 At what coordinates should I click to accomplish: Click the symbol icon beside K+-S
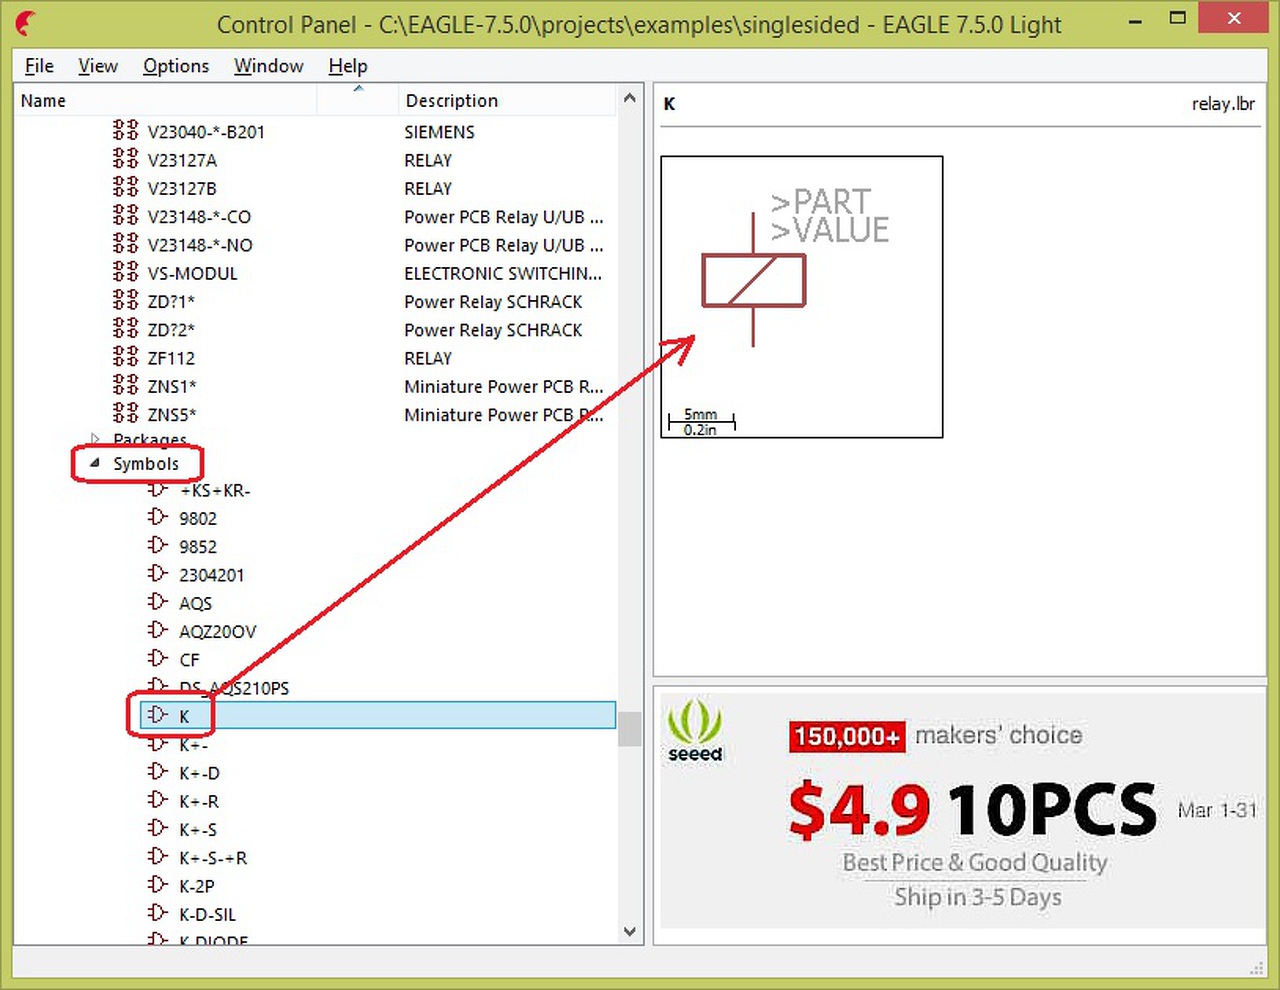pyautogui.click(x=157, y=828)
